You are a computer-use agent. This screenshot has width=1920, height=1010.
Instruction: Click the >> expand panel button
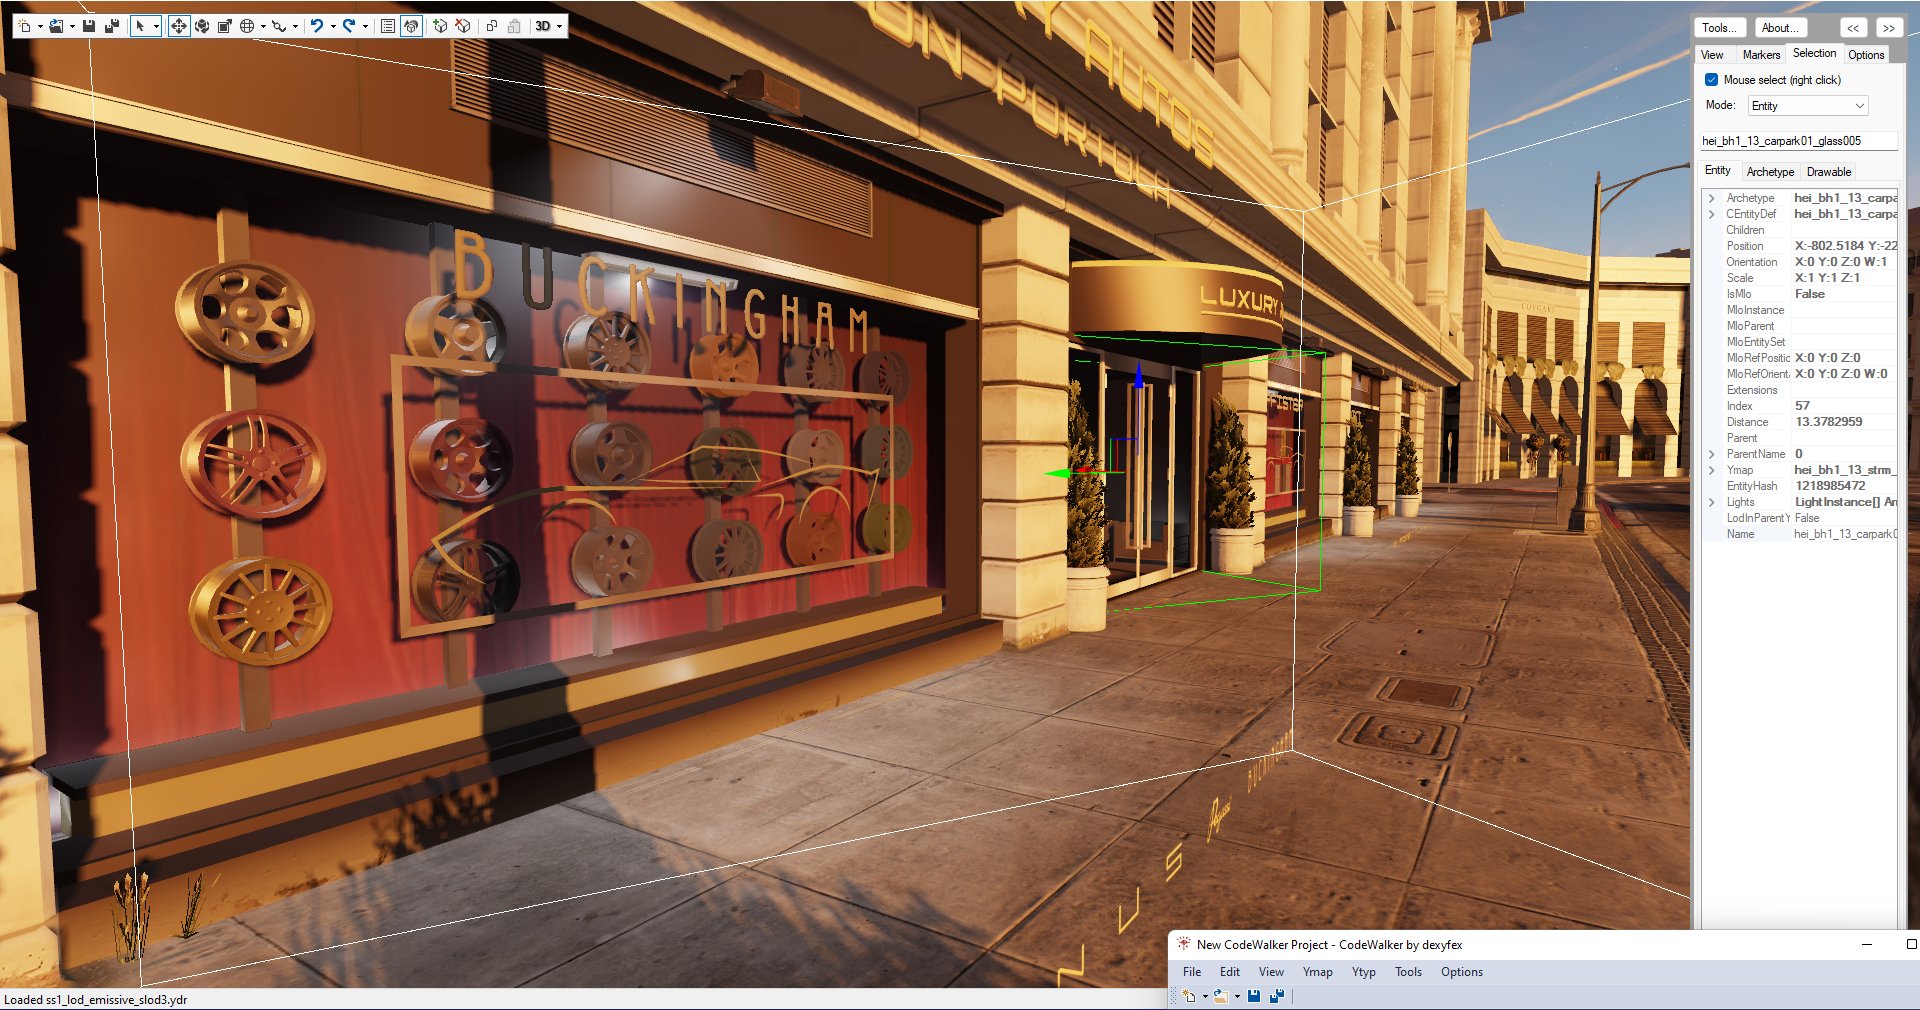coord(1889,28)
